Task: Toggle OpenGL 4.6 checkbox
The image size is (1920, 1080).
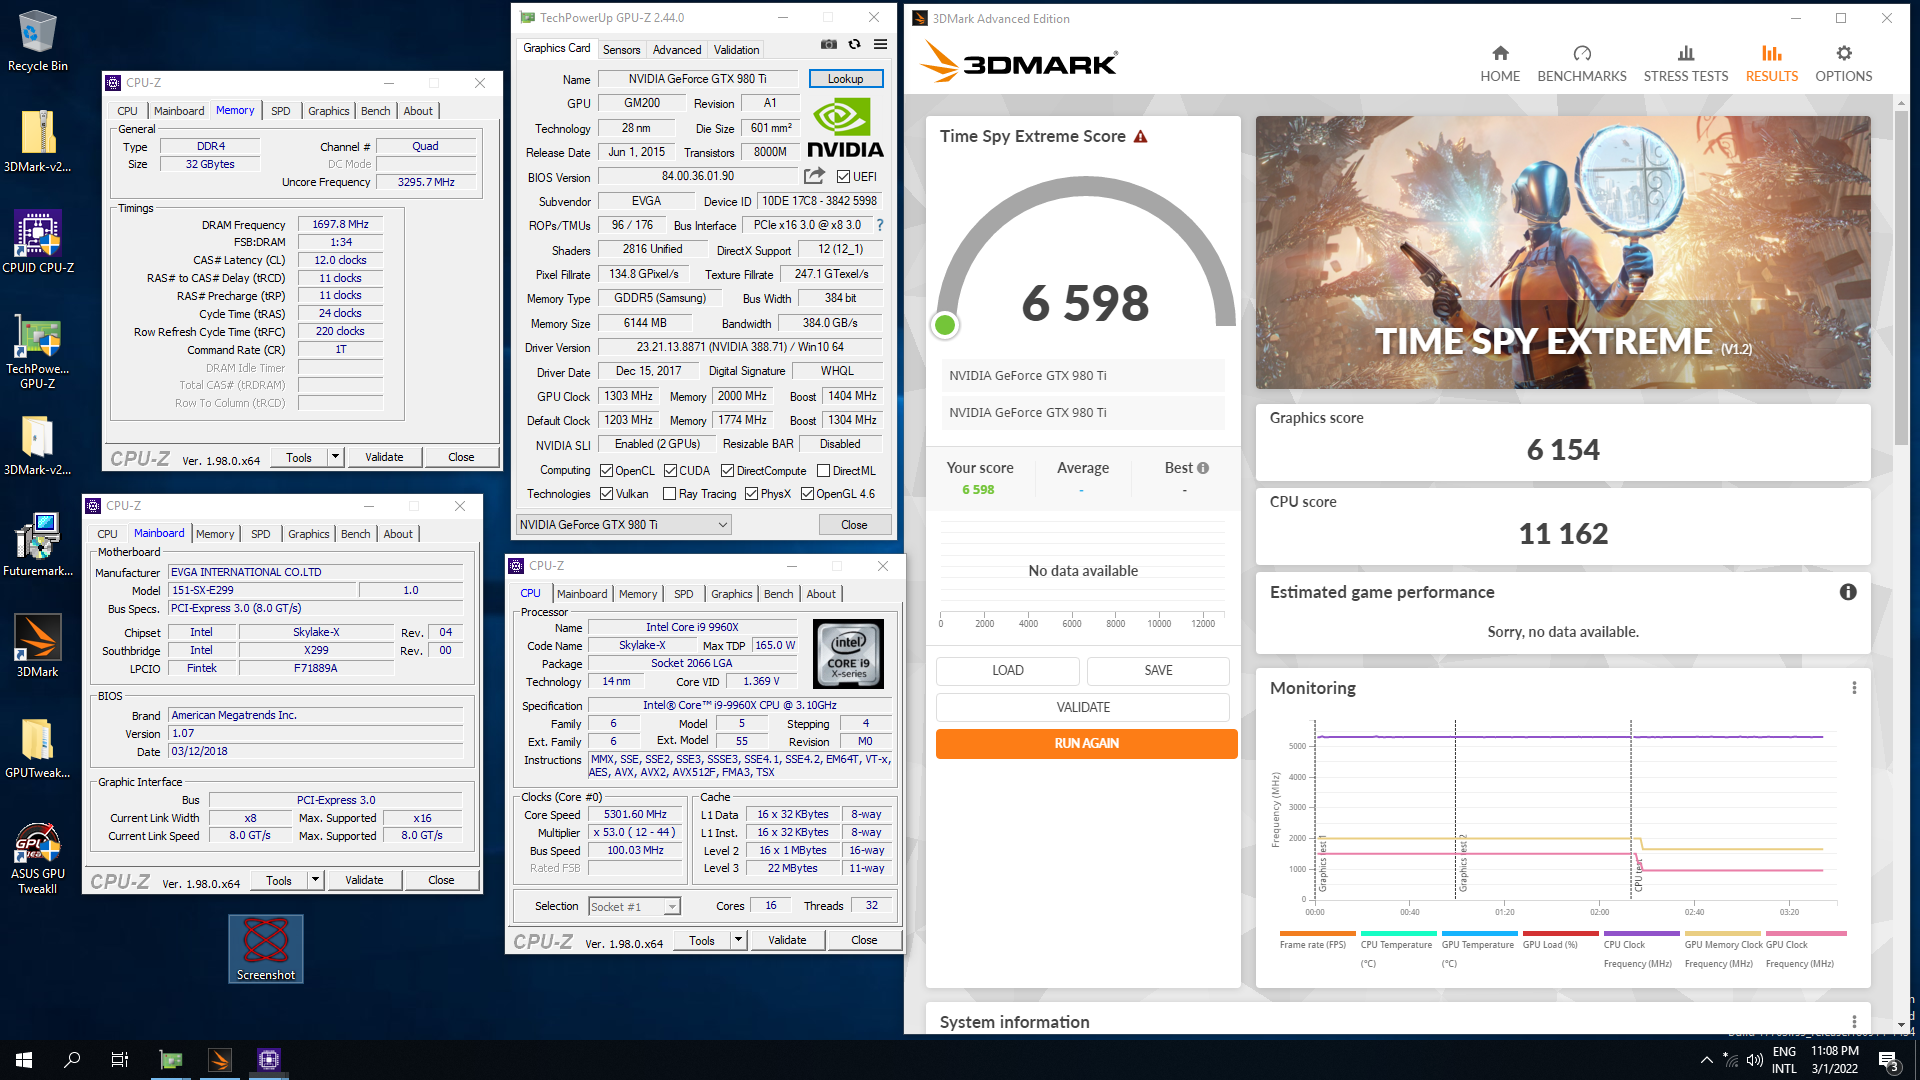Action: pyautogui.click(x=807, y=494)
